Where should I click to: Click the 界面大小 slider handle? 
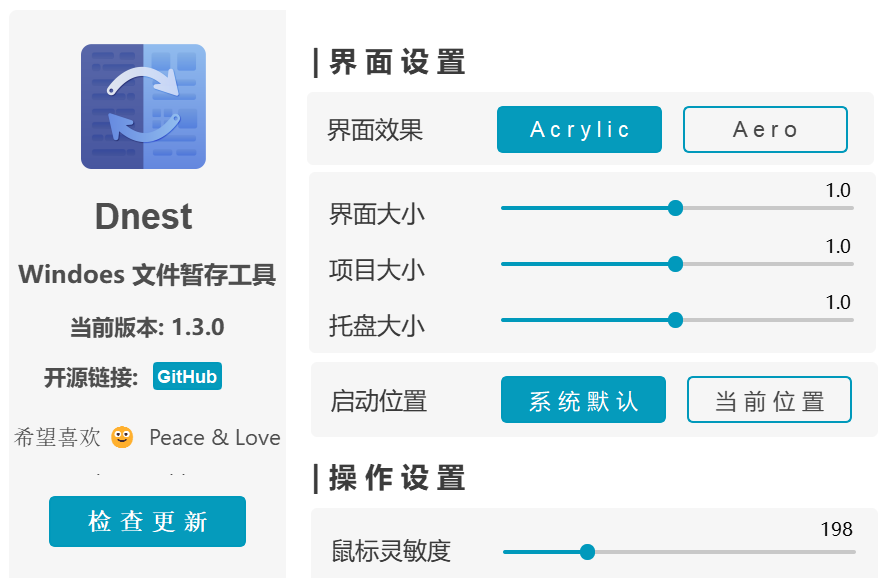[675, 208]
